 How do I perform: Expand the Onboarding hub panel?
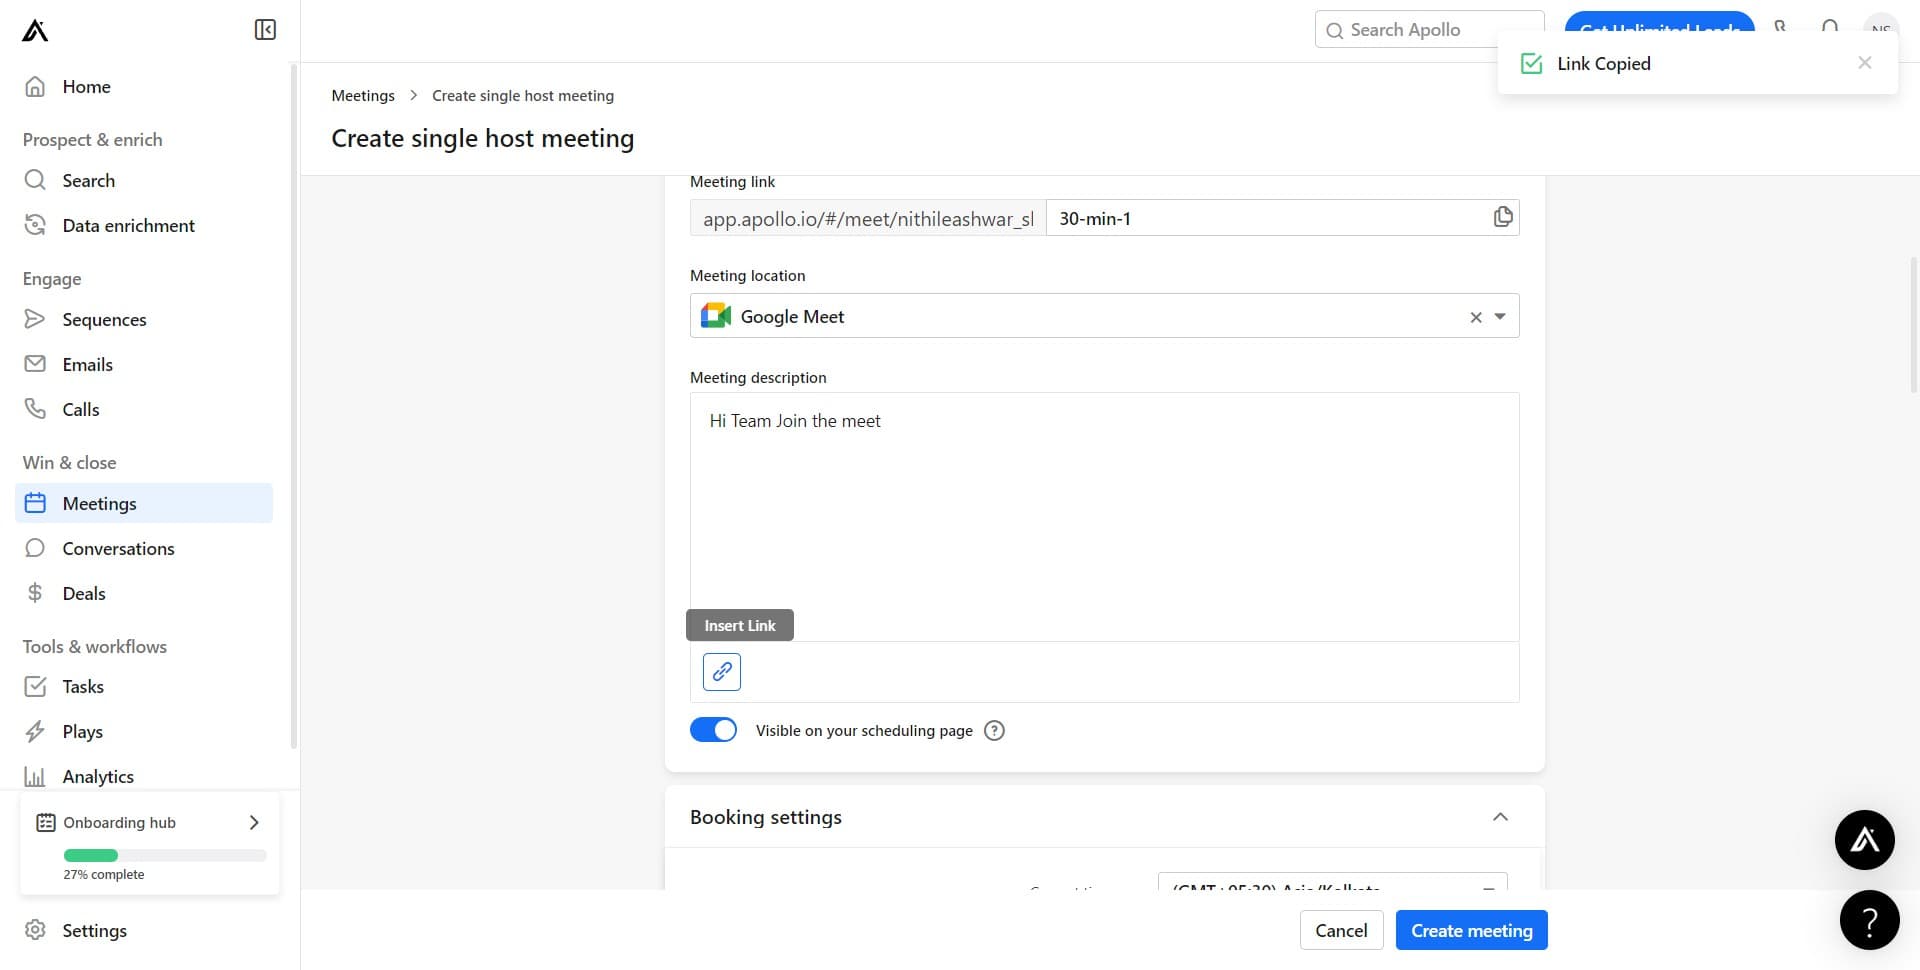click(x=254, y=822)
